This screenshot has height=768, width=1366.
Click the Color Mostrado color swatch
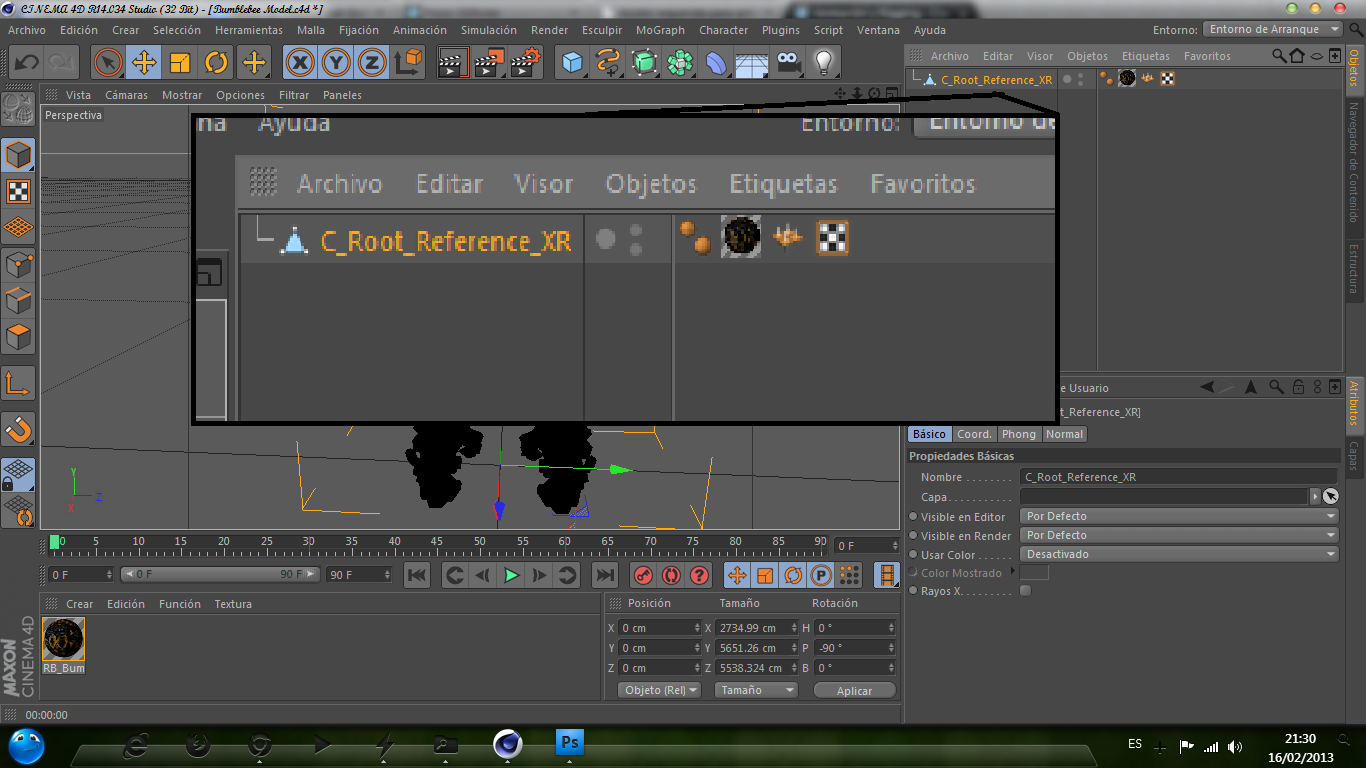click(1034, 572)
